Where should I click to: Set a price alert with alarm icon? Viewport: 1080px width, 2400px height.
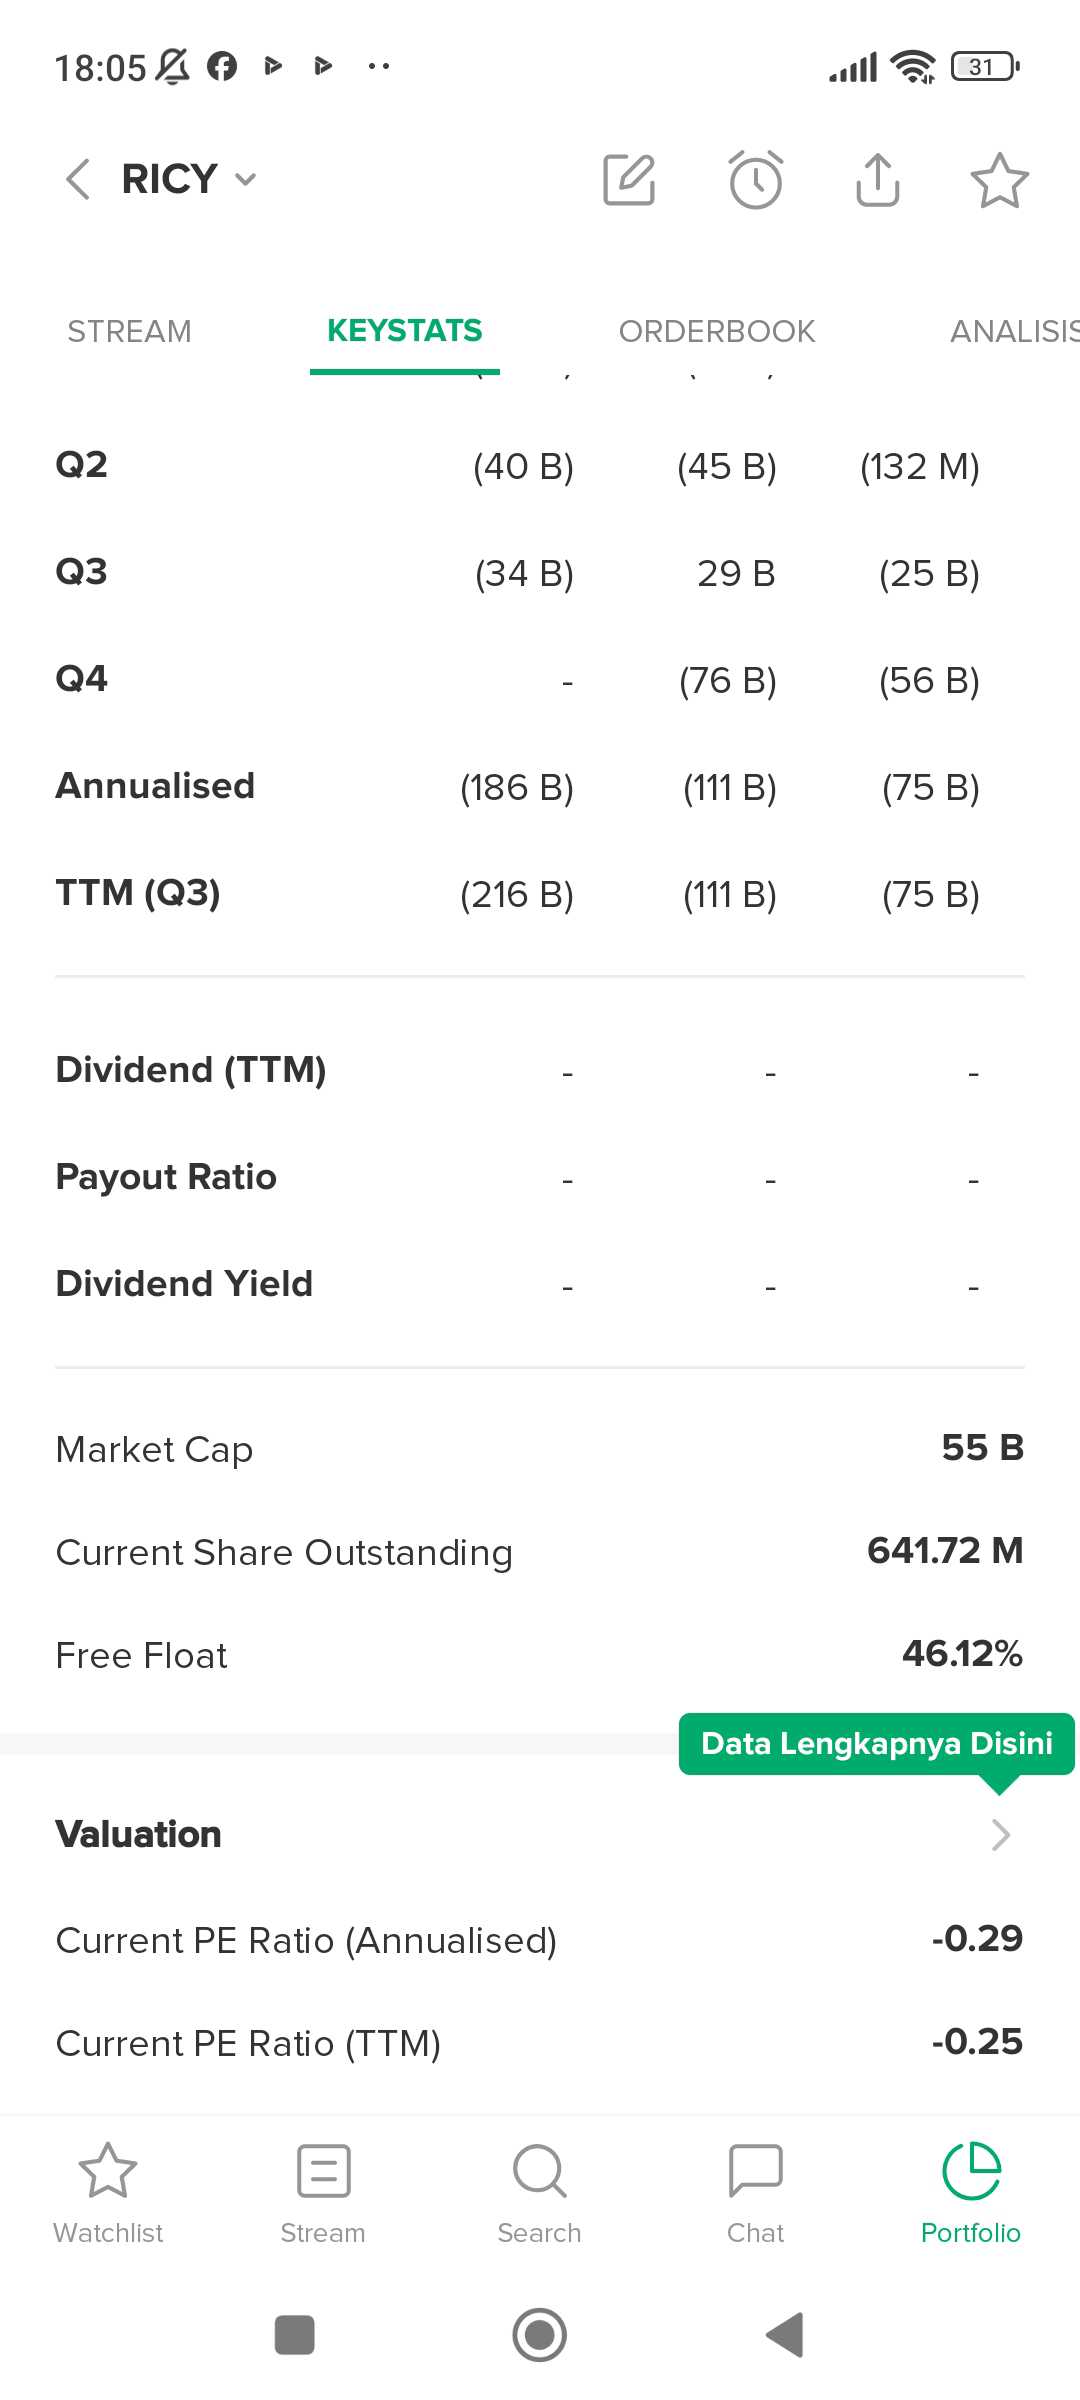tap(755, 180)
